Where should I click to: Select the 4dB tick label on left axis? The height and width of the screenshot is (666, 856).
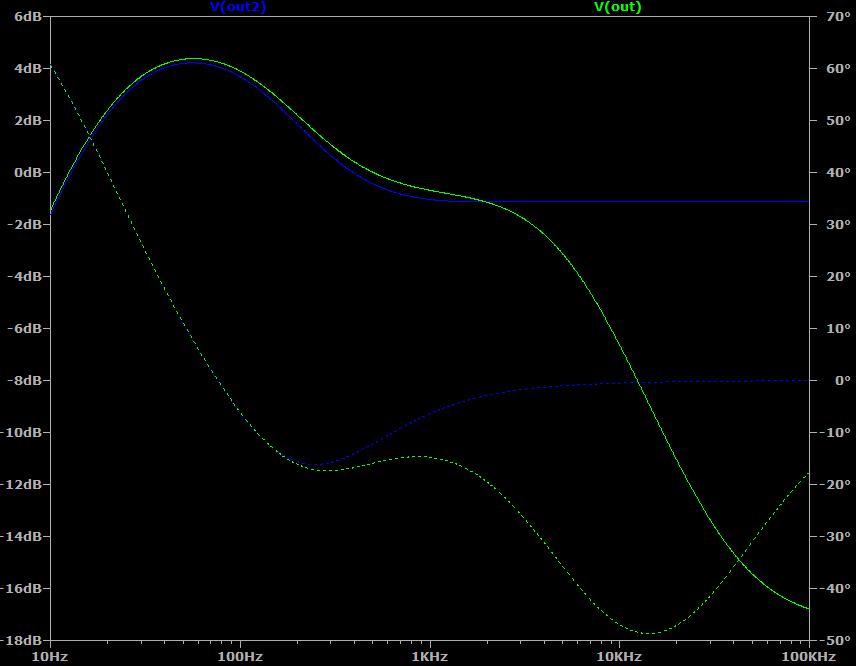(27, 68)
